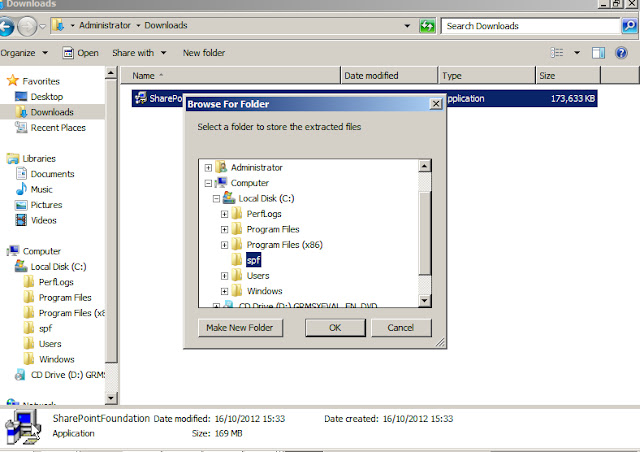Expand the Windows folder in the dialog
Image resolution: width=640 pixels, height=452 pixels.
pyautogui.click(x=224, y=292)
